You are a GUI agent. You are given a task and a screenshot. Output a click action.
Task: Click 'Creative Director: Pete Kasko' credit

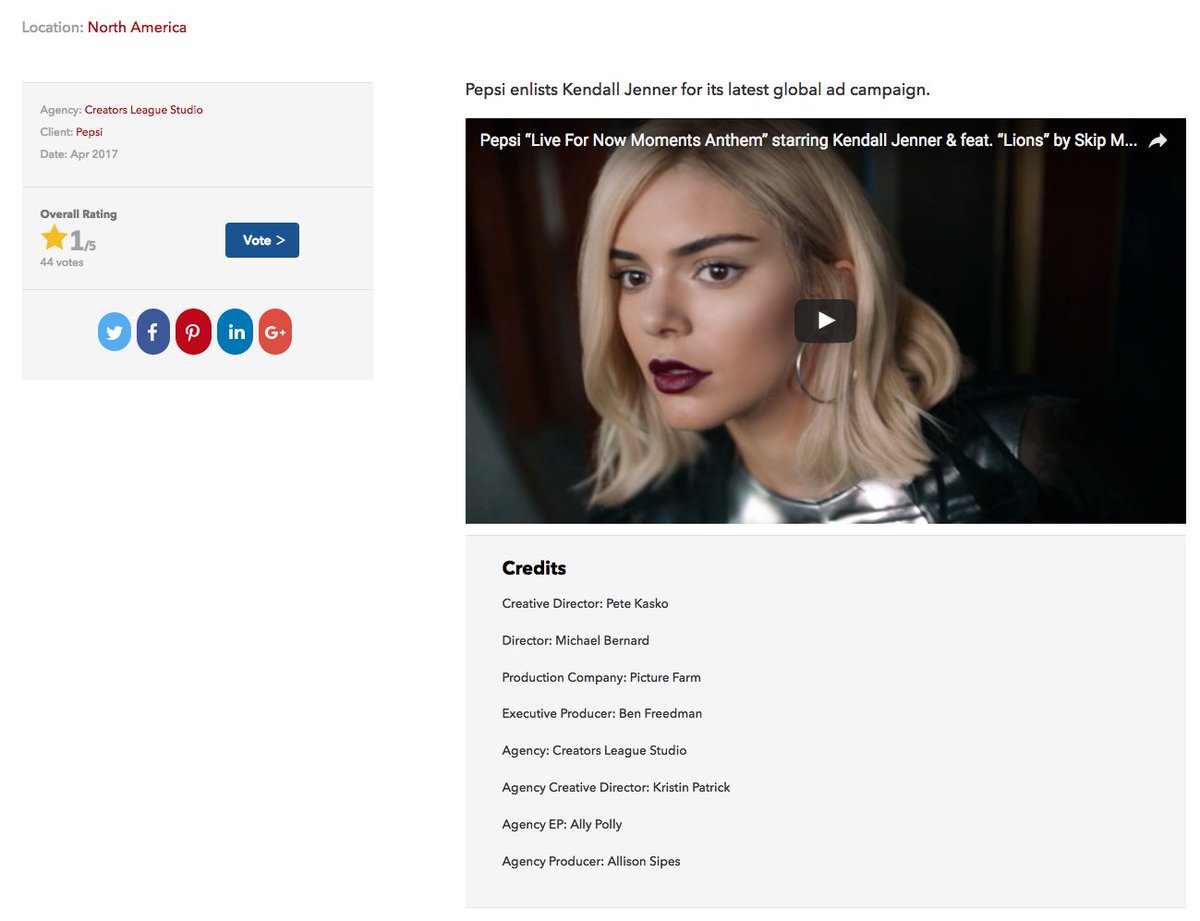(585, 604)
